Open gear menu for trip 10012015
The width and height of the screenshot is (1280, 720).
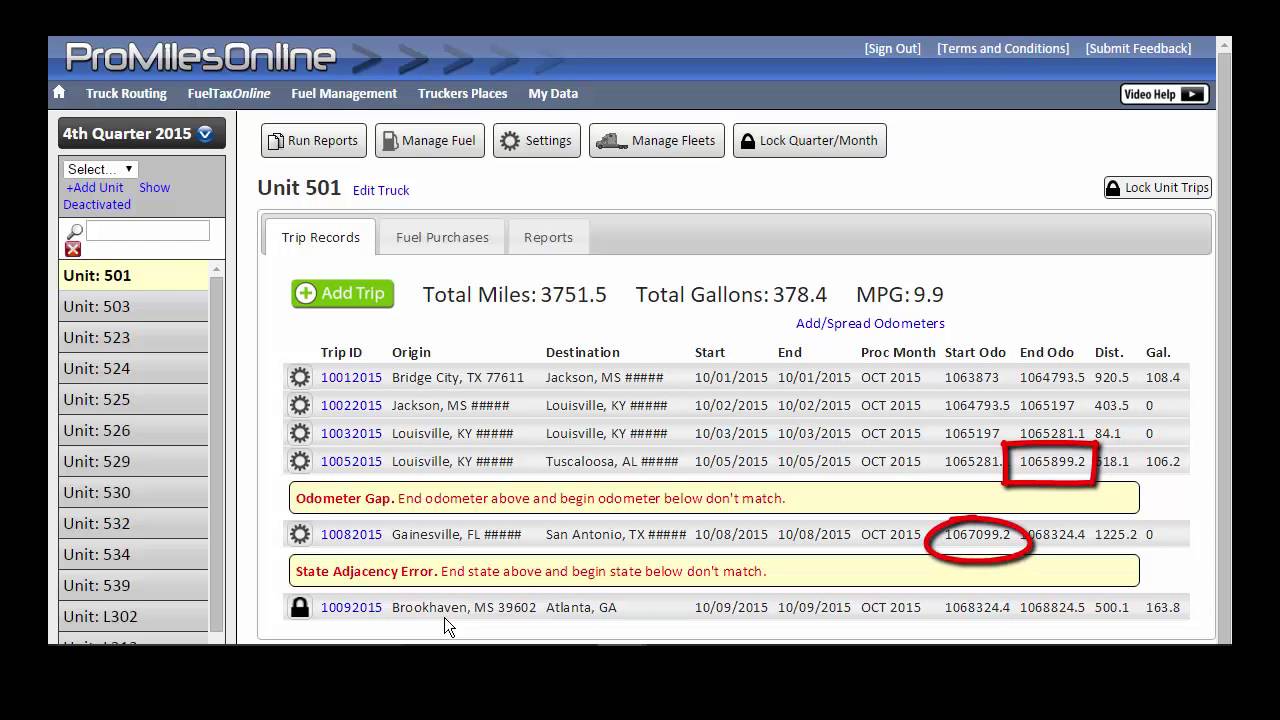click(300, 377)
